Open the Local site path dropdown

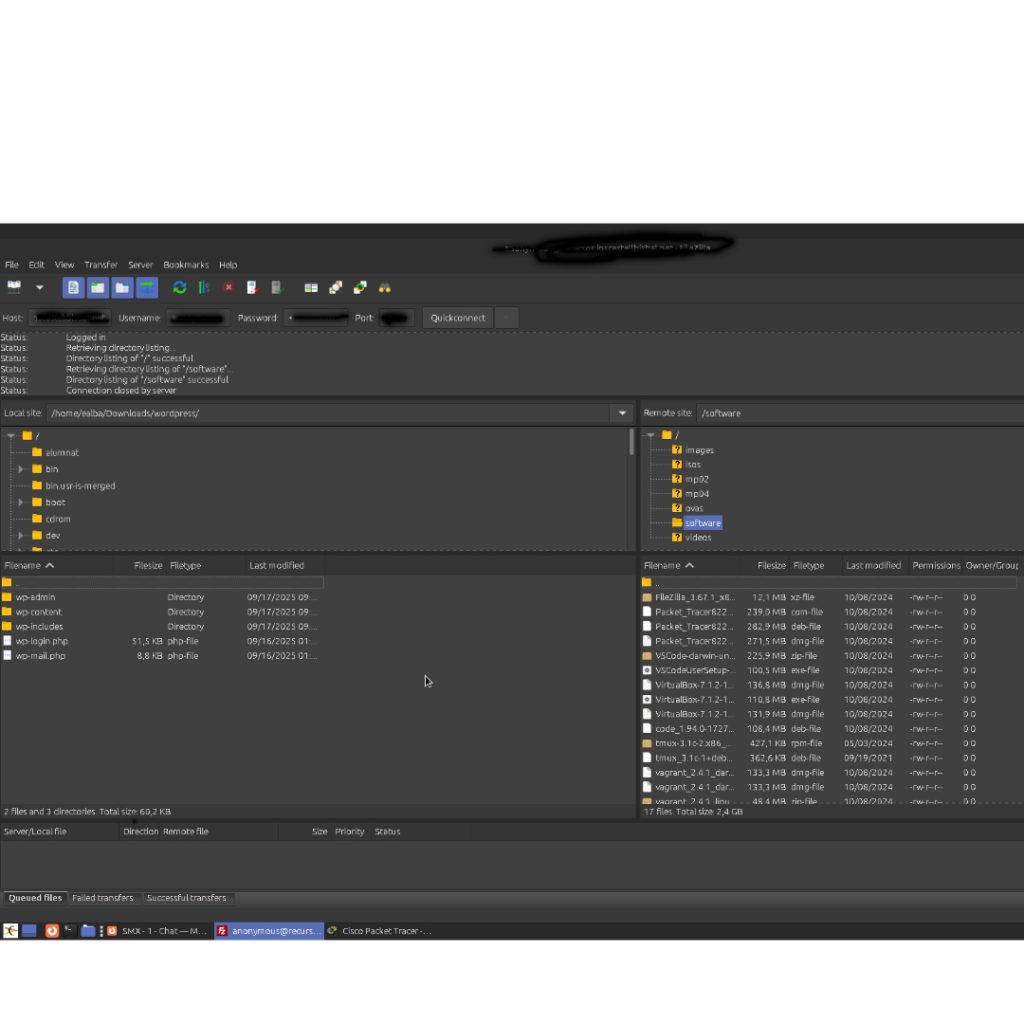(622, 413)
